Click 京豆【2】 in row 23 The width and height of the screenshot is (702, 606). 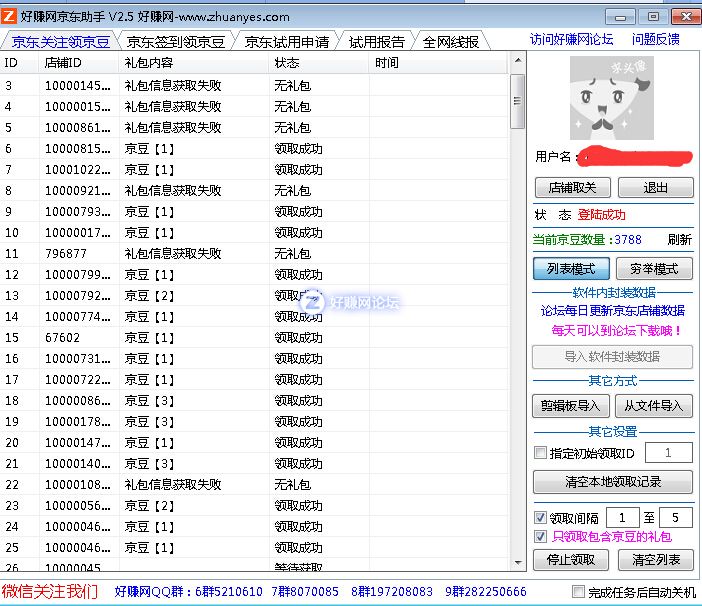pyautogui.click(x=149, y=505)
